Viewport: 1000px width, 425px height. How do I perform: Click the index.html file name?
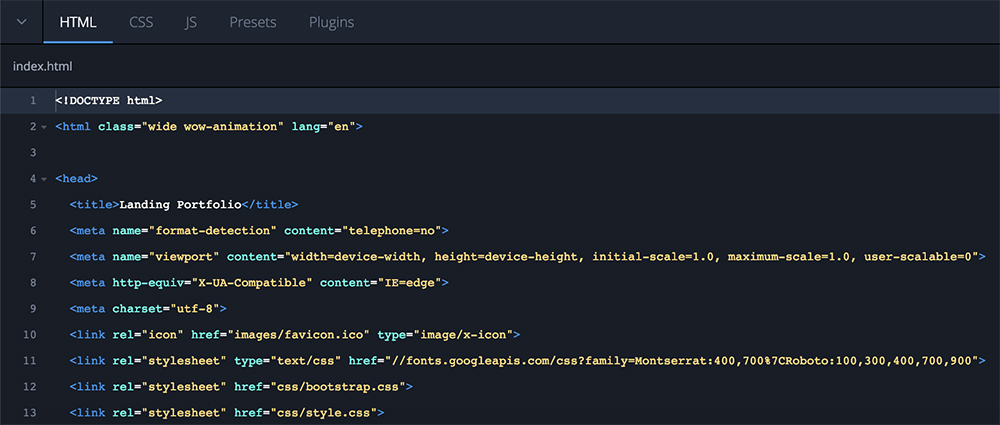43,66
